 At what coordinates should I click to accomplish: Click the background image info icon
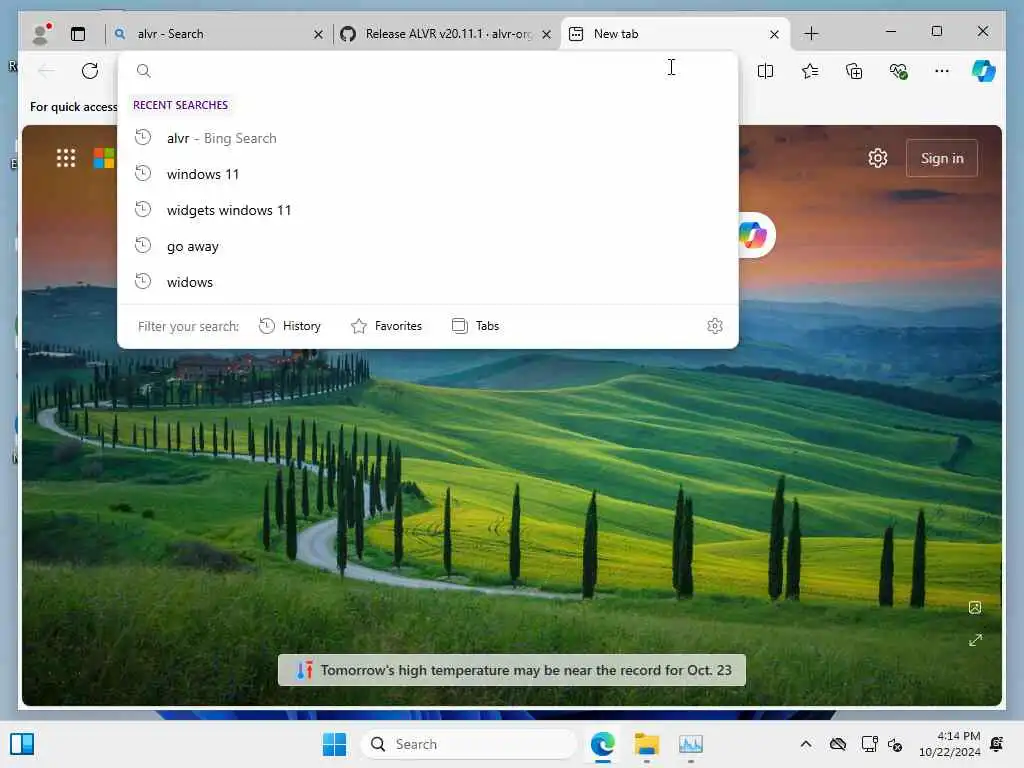[x=975, y=608]
